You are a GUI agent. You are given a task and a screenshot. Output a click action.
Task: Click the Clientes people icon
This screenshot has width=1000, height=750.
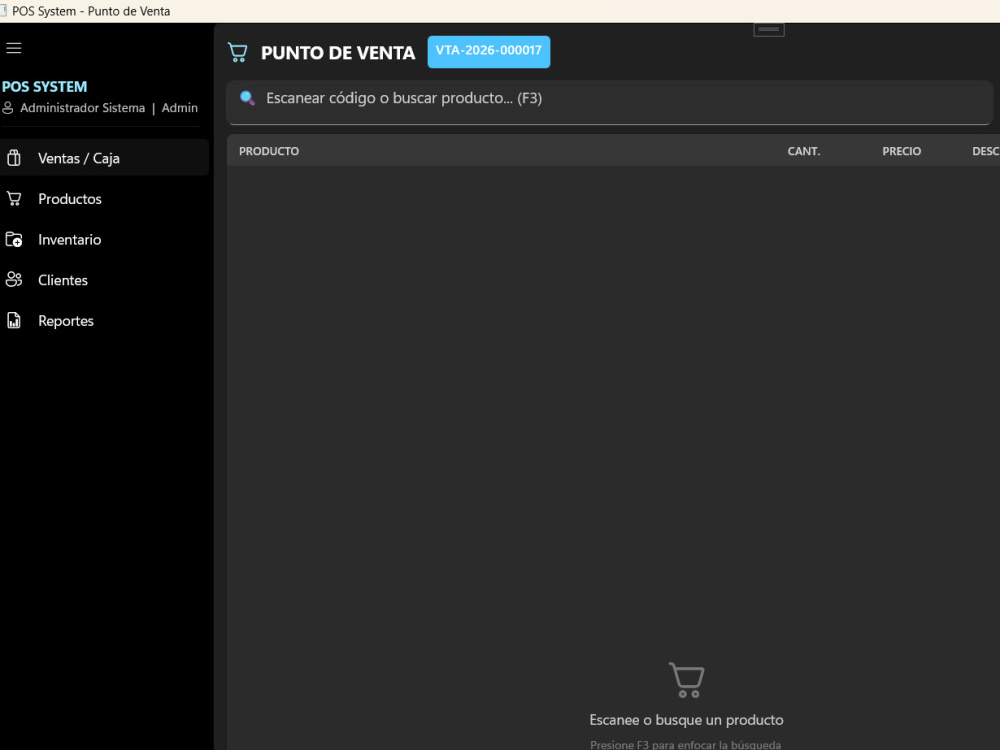click(x=14, y=279)
